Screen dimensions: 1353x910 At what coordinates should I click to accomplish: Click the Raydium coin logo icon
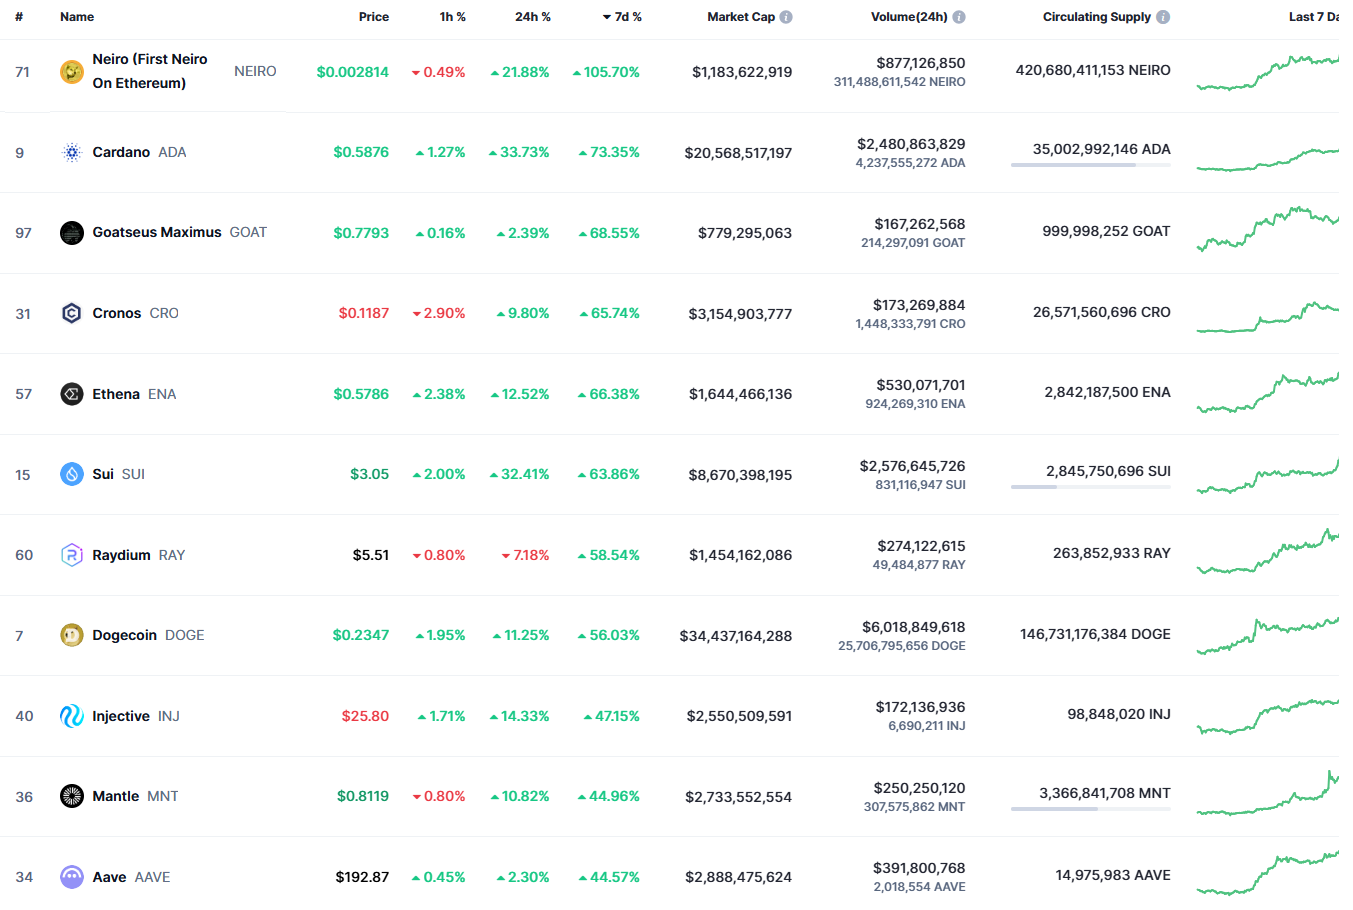pyautogui.click(x=72, y=555)
